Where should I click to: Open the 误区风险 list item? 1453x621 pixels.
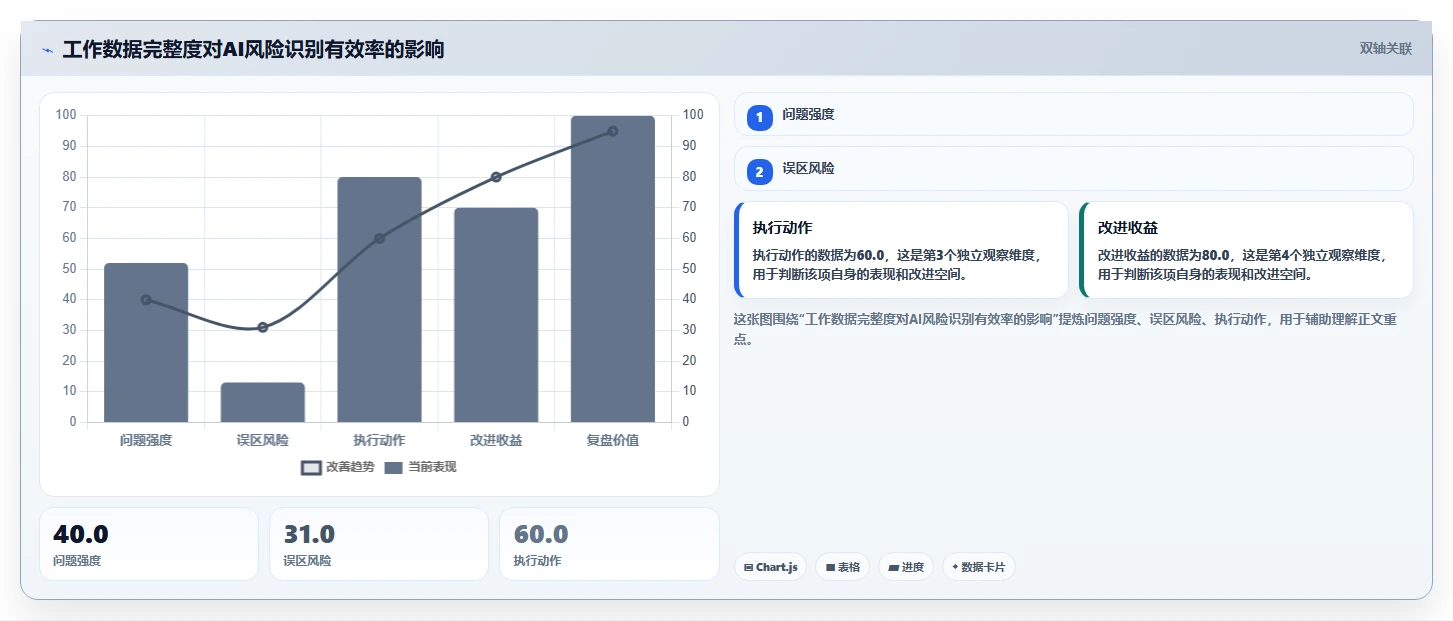[x=1073, y=169]
